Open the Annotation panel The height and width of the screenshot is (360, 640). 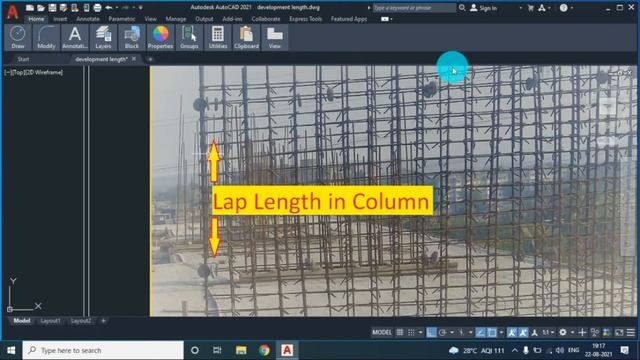click(75, 37)
